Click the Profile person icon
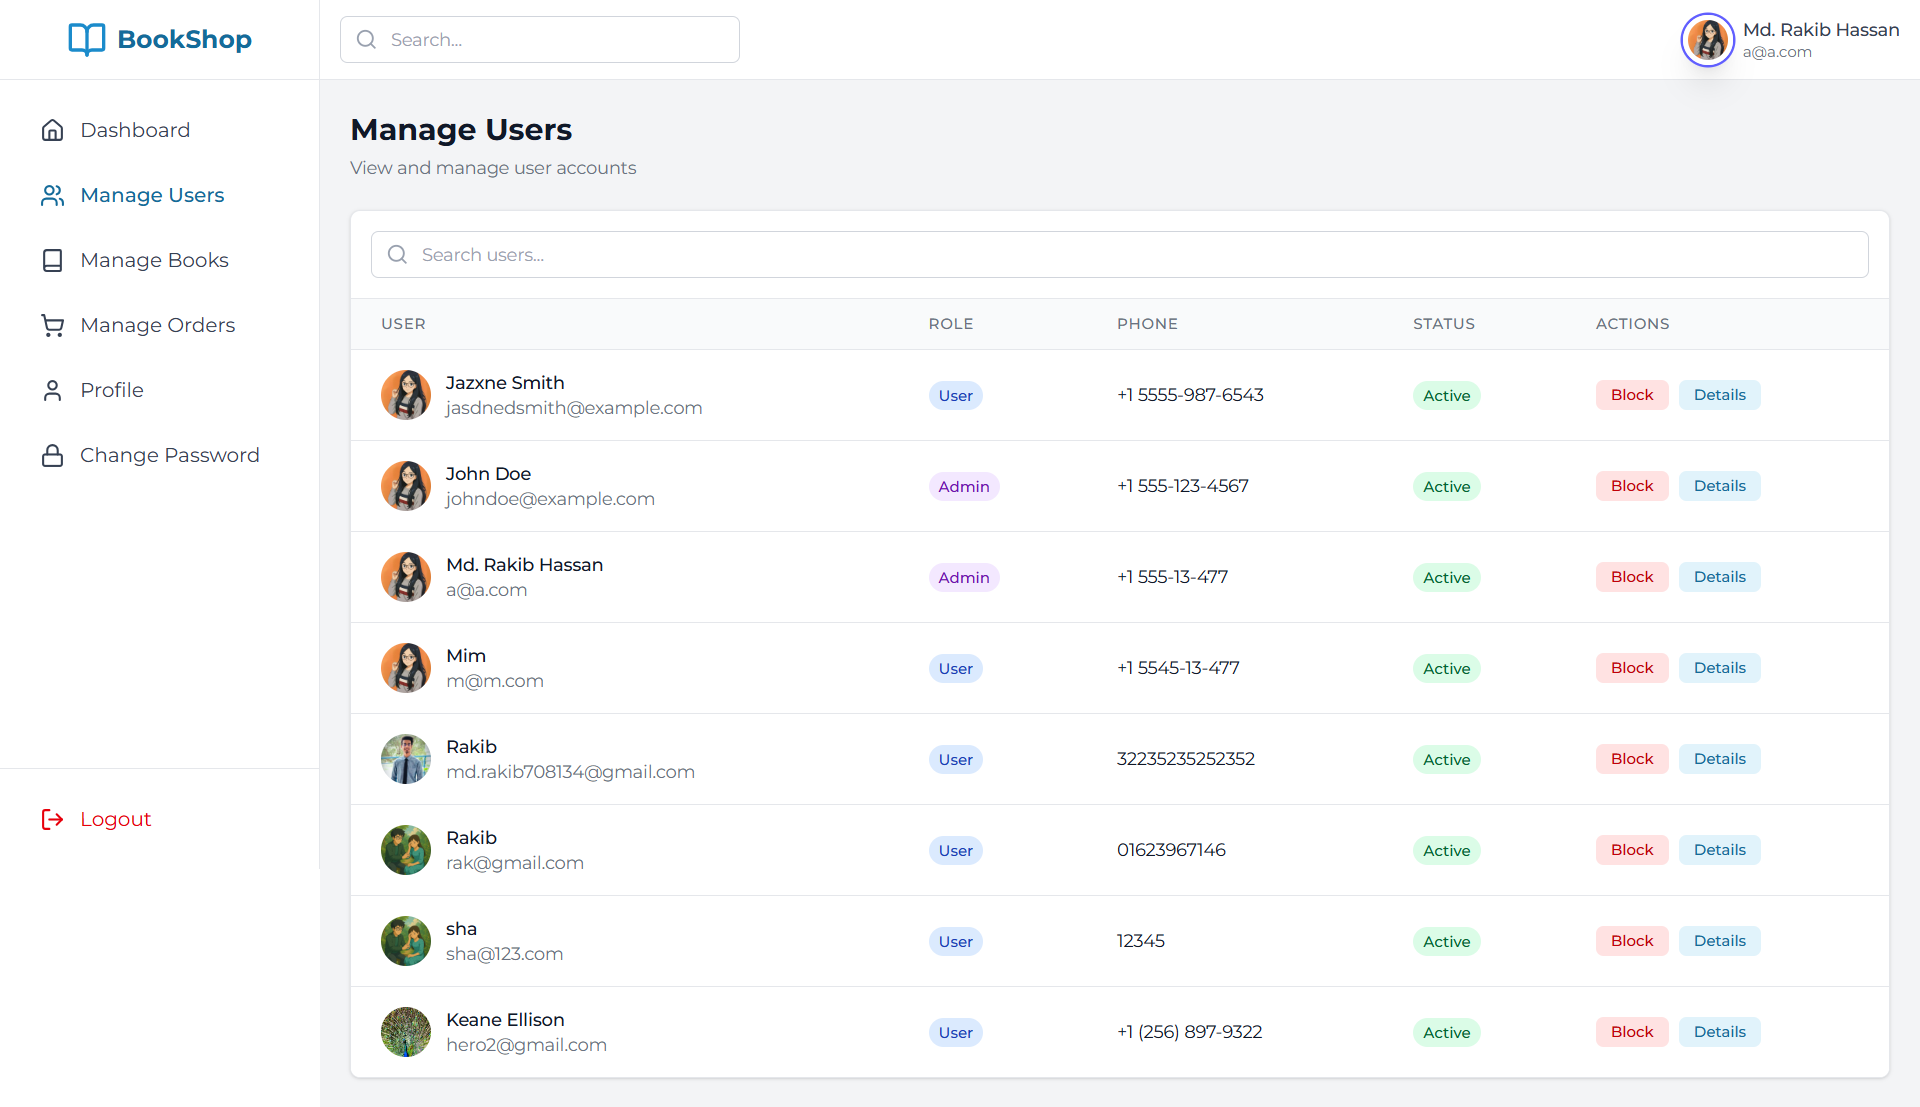Viewport: 1920px width, 1107px height. click(x=53, y=391)
